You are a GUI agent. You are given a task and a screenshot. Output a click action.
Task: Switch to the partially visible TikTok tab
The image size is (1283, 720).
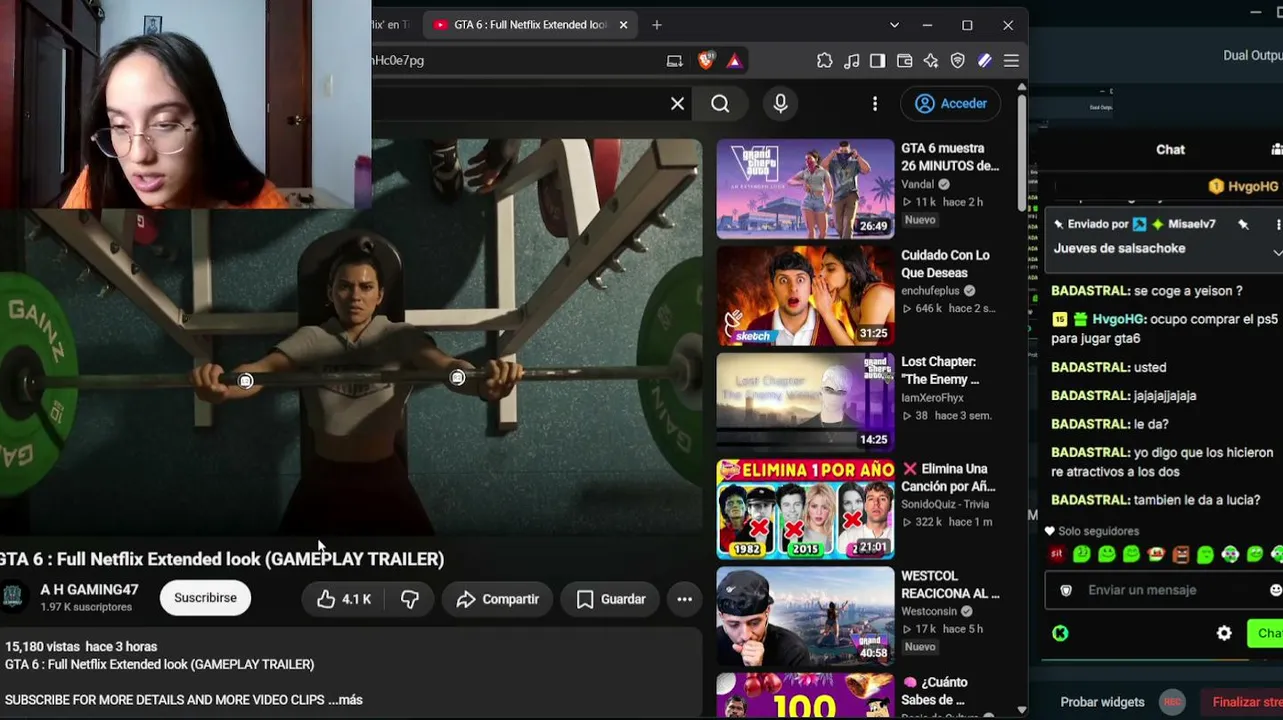coord(391,25)
